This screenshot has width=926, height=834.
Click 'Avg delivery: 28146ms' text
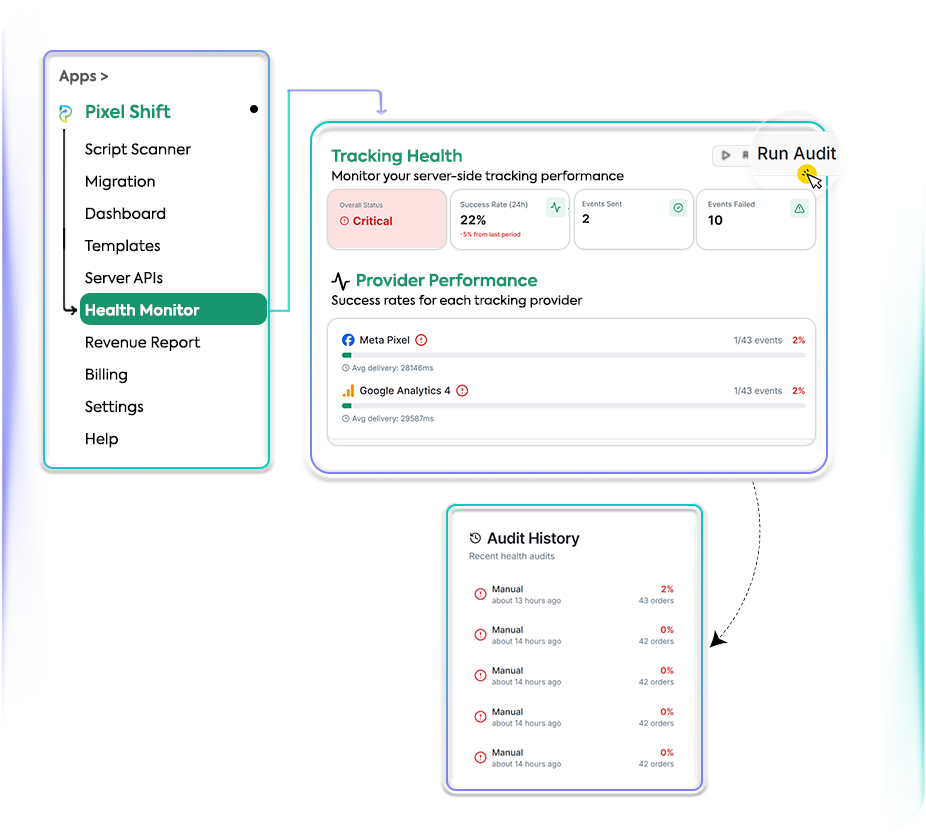point(393,368)
